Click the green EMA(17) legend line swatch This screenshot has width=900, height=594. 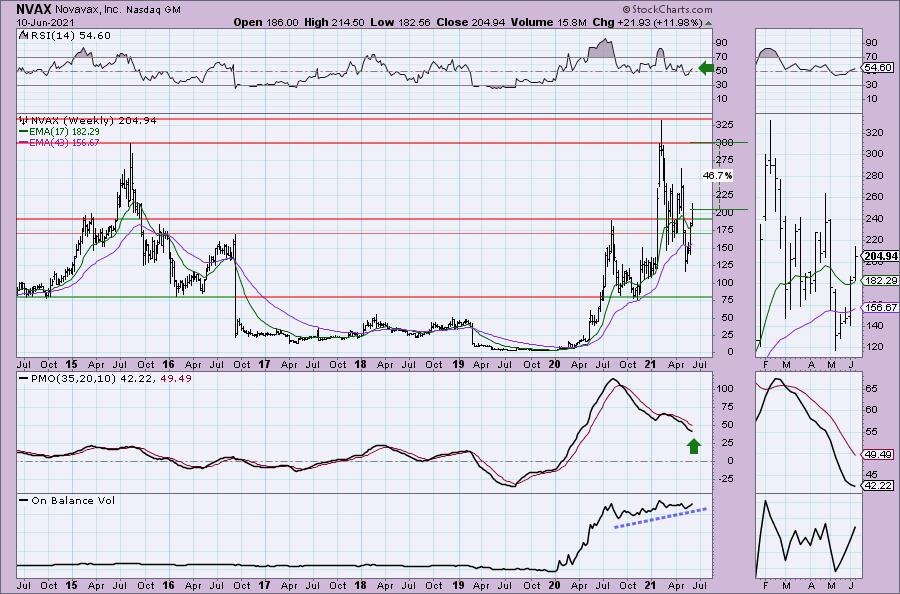(24, 131)
